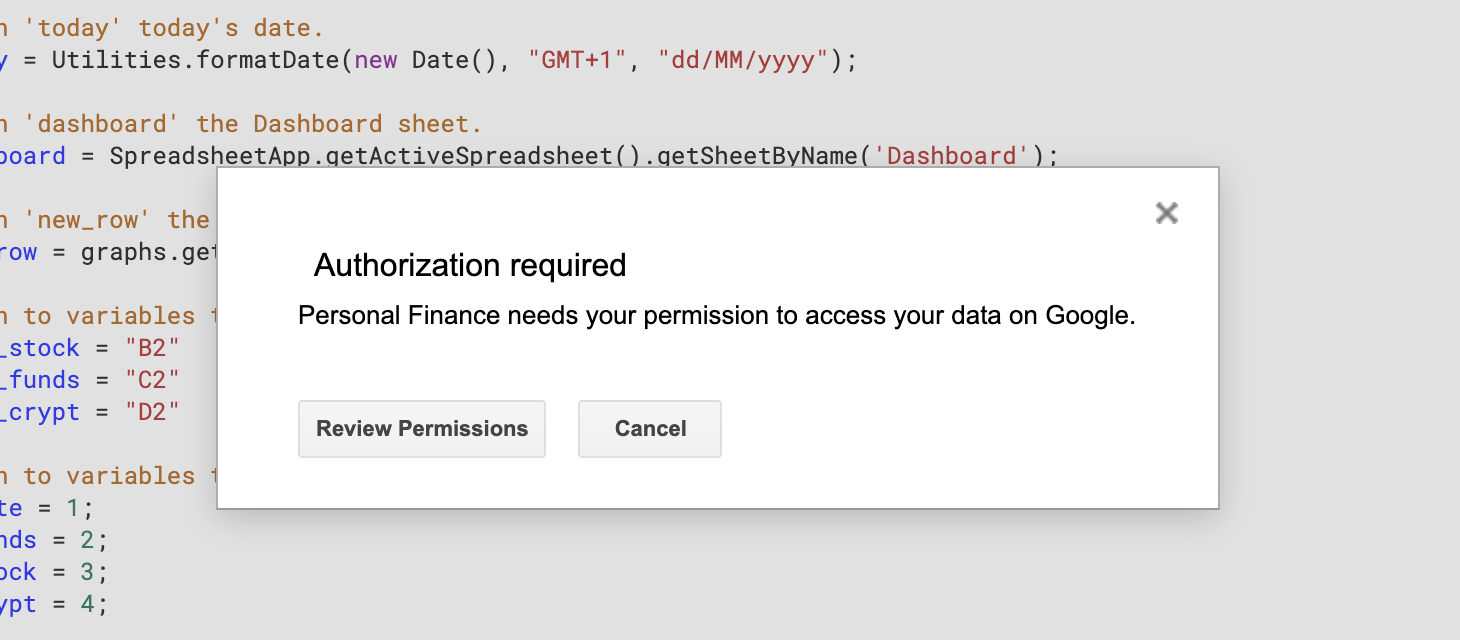Click the line assigning value 3
Viewport: 1460px width, 640px height.
click(x=54, y=572)
